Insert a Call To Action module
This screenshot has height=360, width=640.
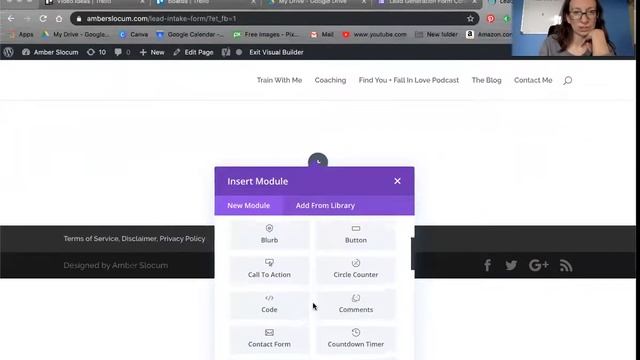[x=269, y=269]
